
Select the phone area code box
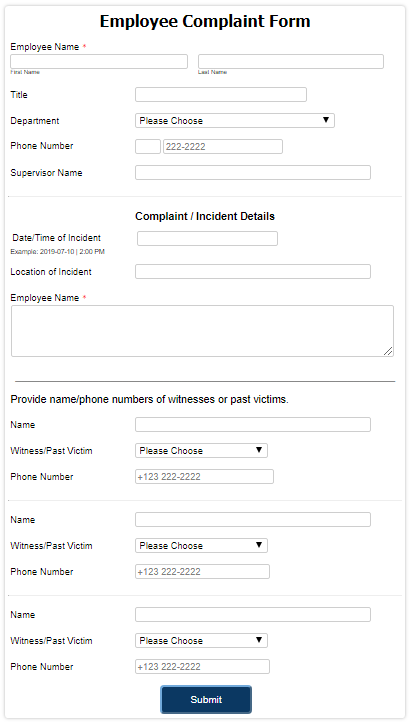pyautogui.click(x=148, y=147)
